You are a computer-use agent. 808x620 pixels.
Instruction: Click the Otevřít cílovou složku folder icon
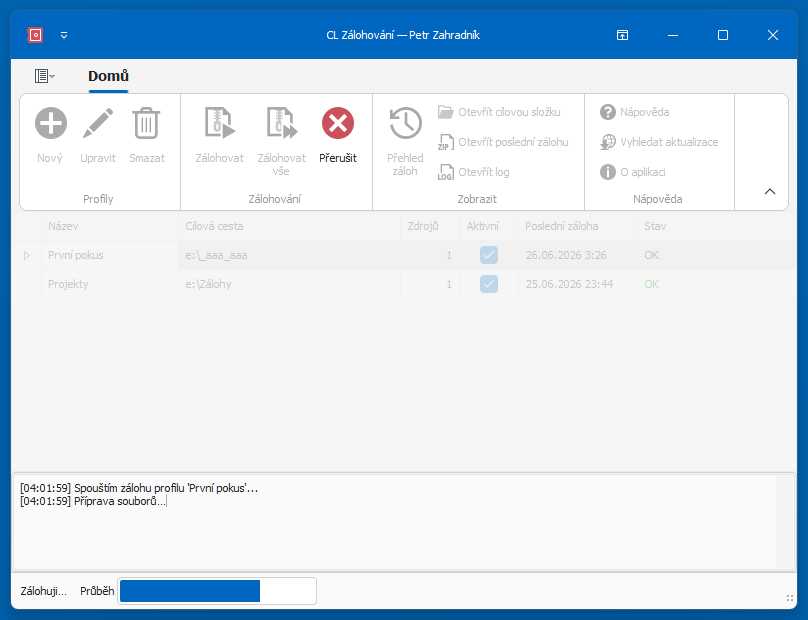(445, 112)
